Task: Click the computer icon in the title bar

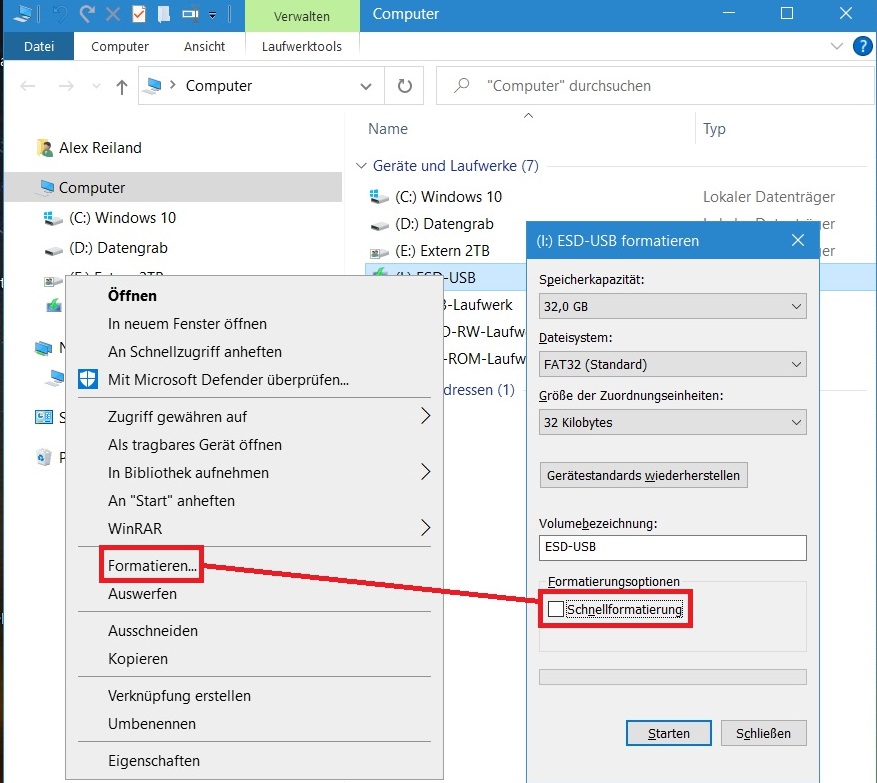Action: (22, 13)
